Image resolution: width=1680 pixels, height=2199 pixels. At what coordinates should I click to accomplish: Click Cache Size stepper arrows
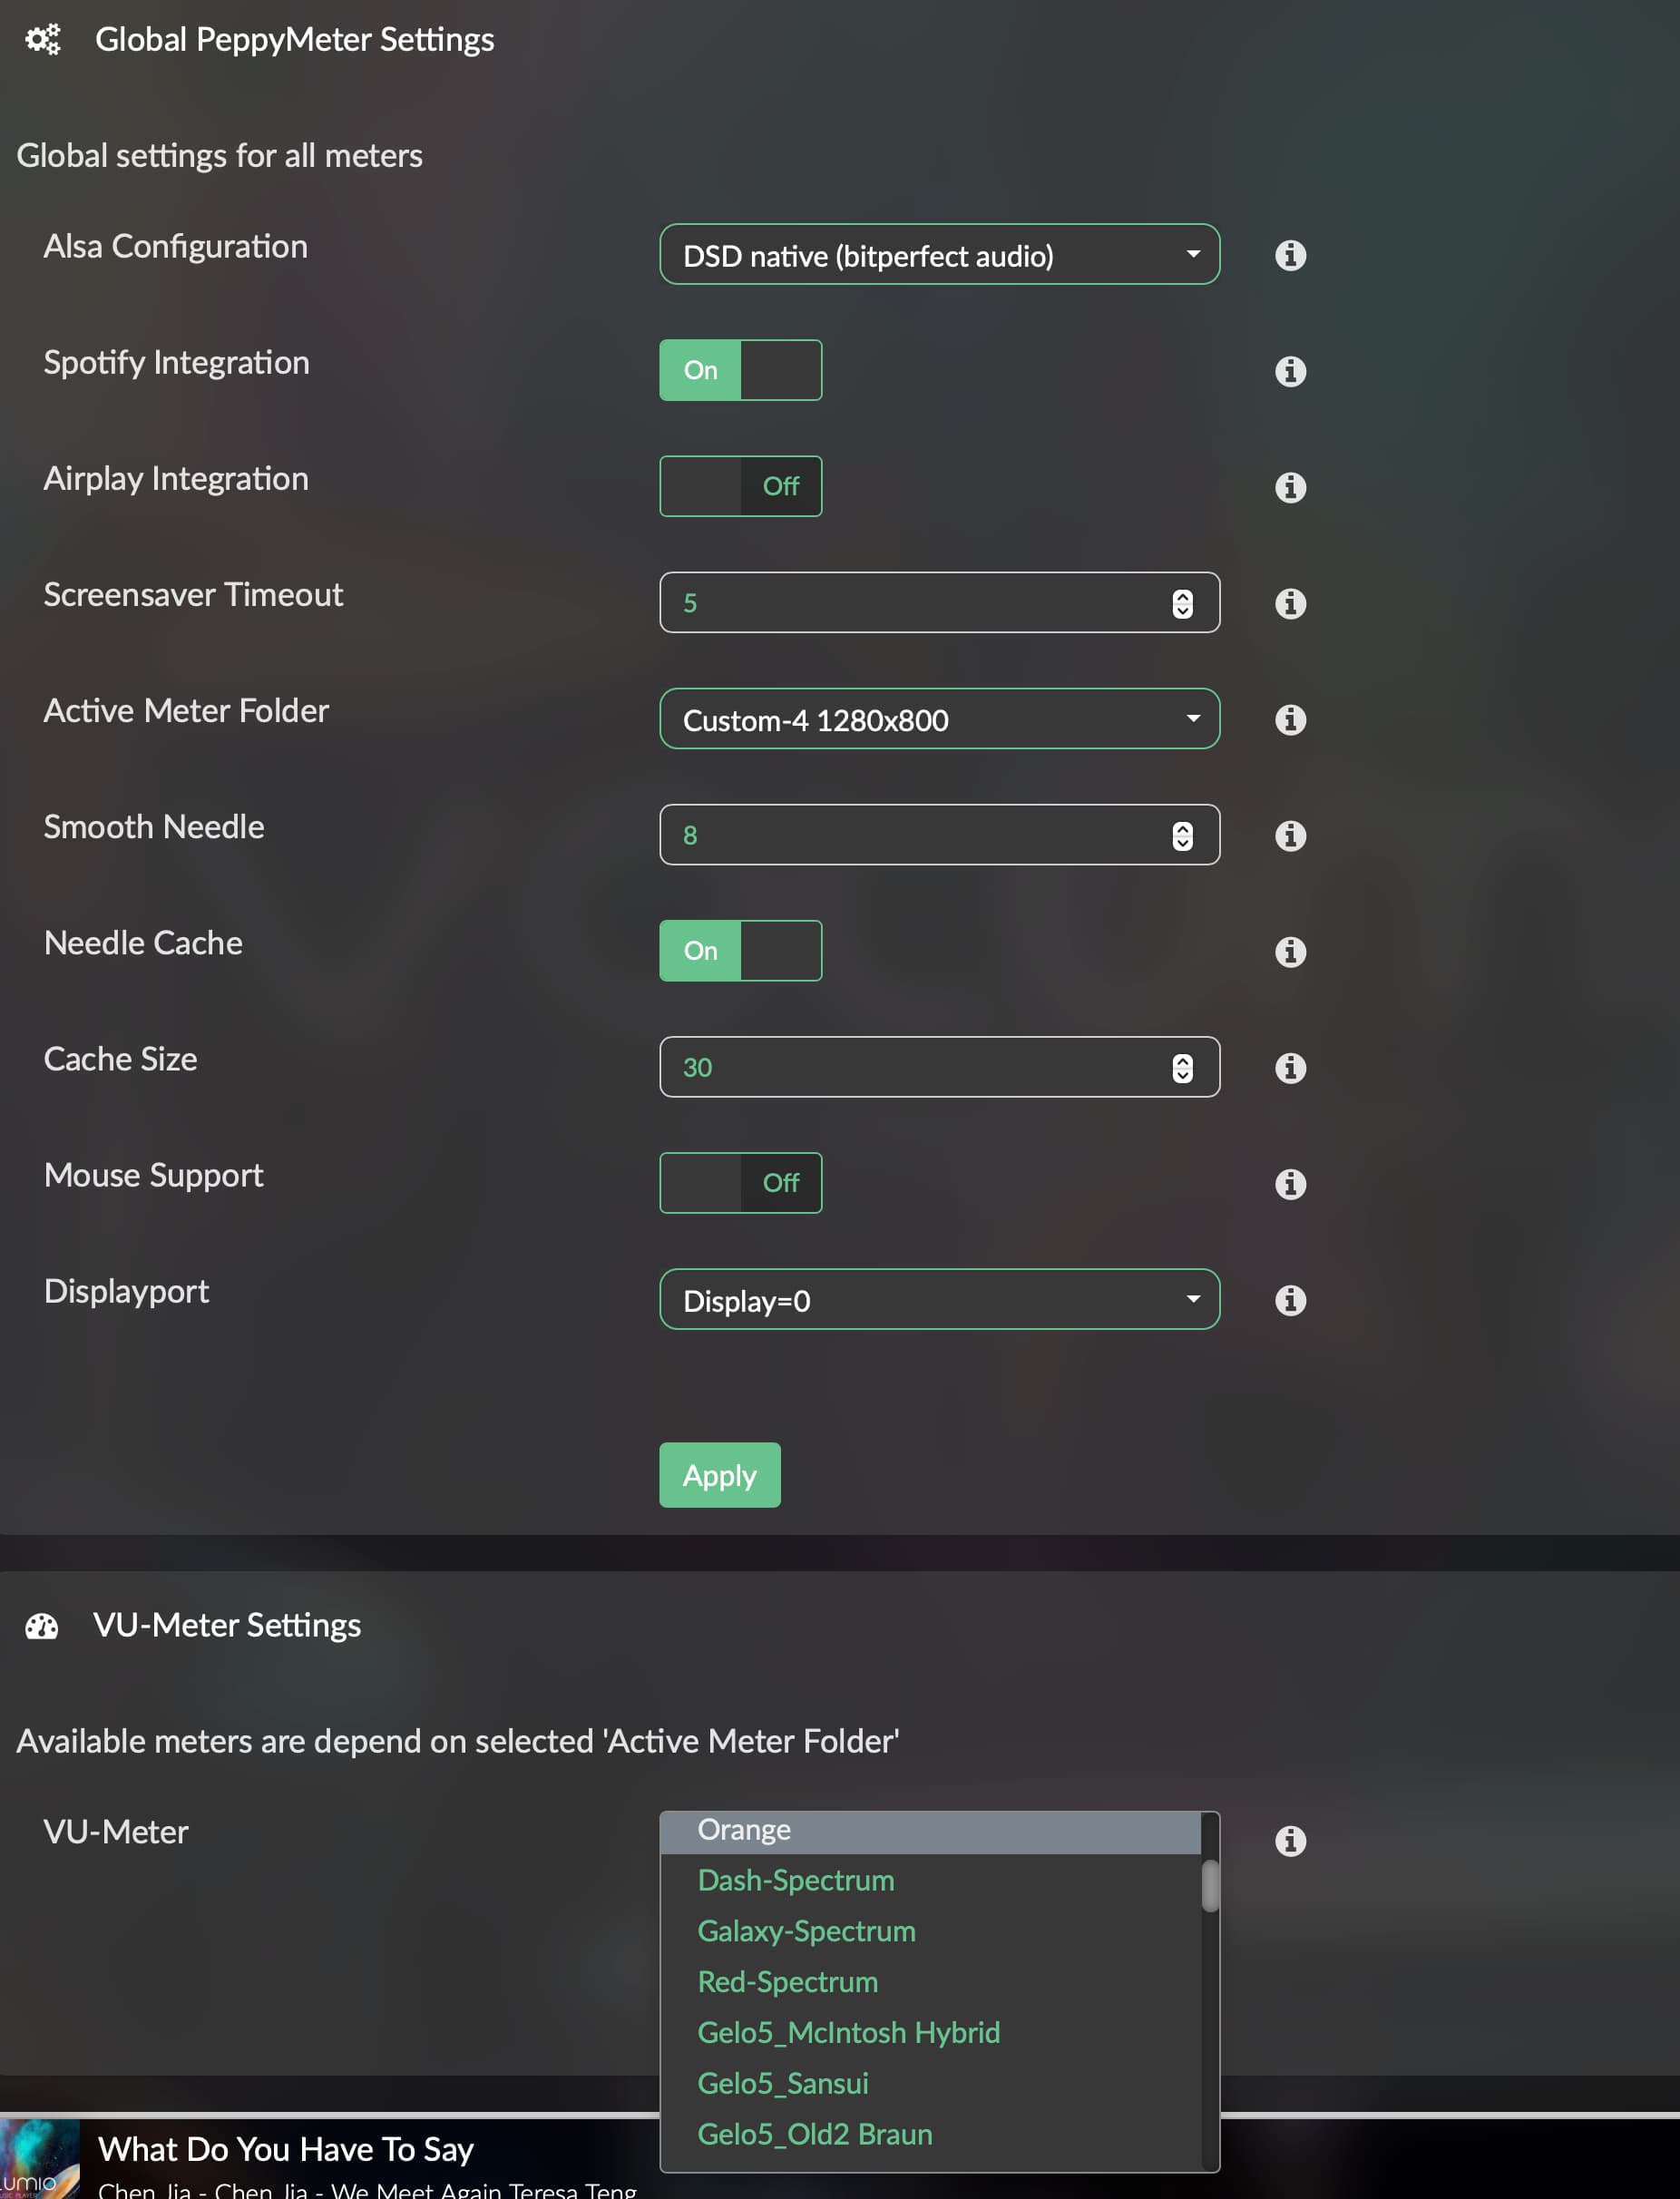1182,1067
